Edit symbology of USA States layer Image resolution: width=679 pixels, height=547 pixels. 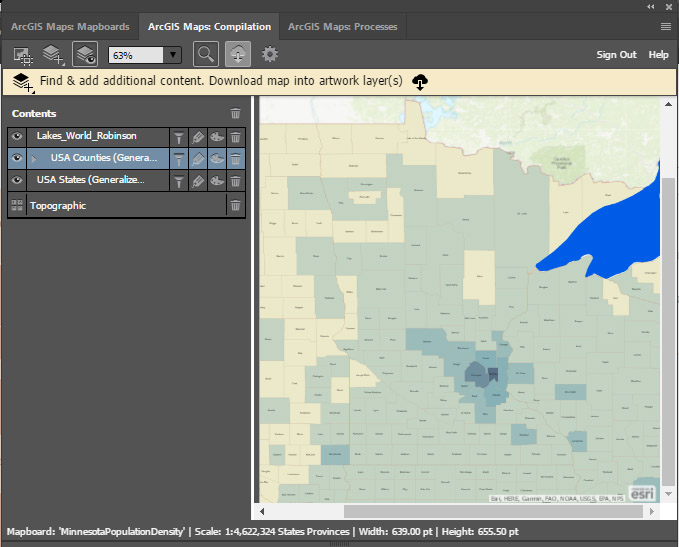click(198, 181)
